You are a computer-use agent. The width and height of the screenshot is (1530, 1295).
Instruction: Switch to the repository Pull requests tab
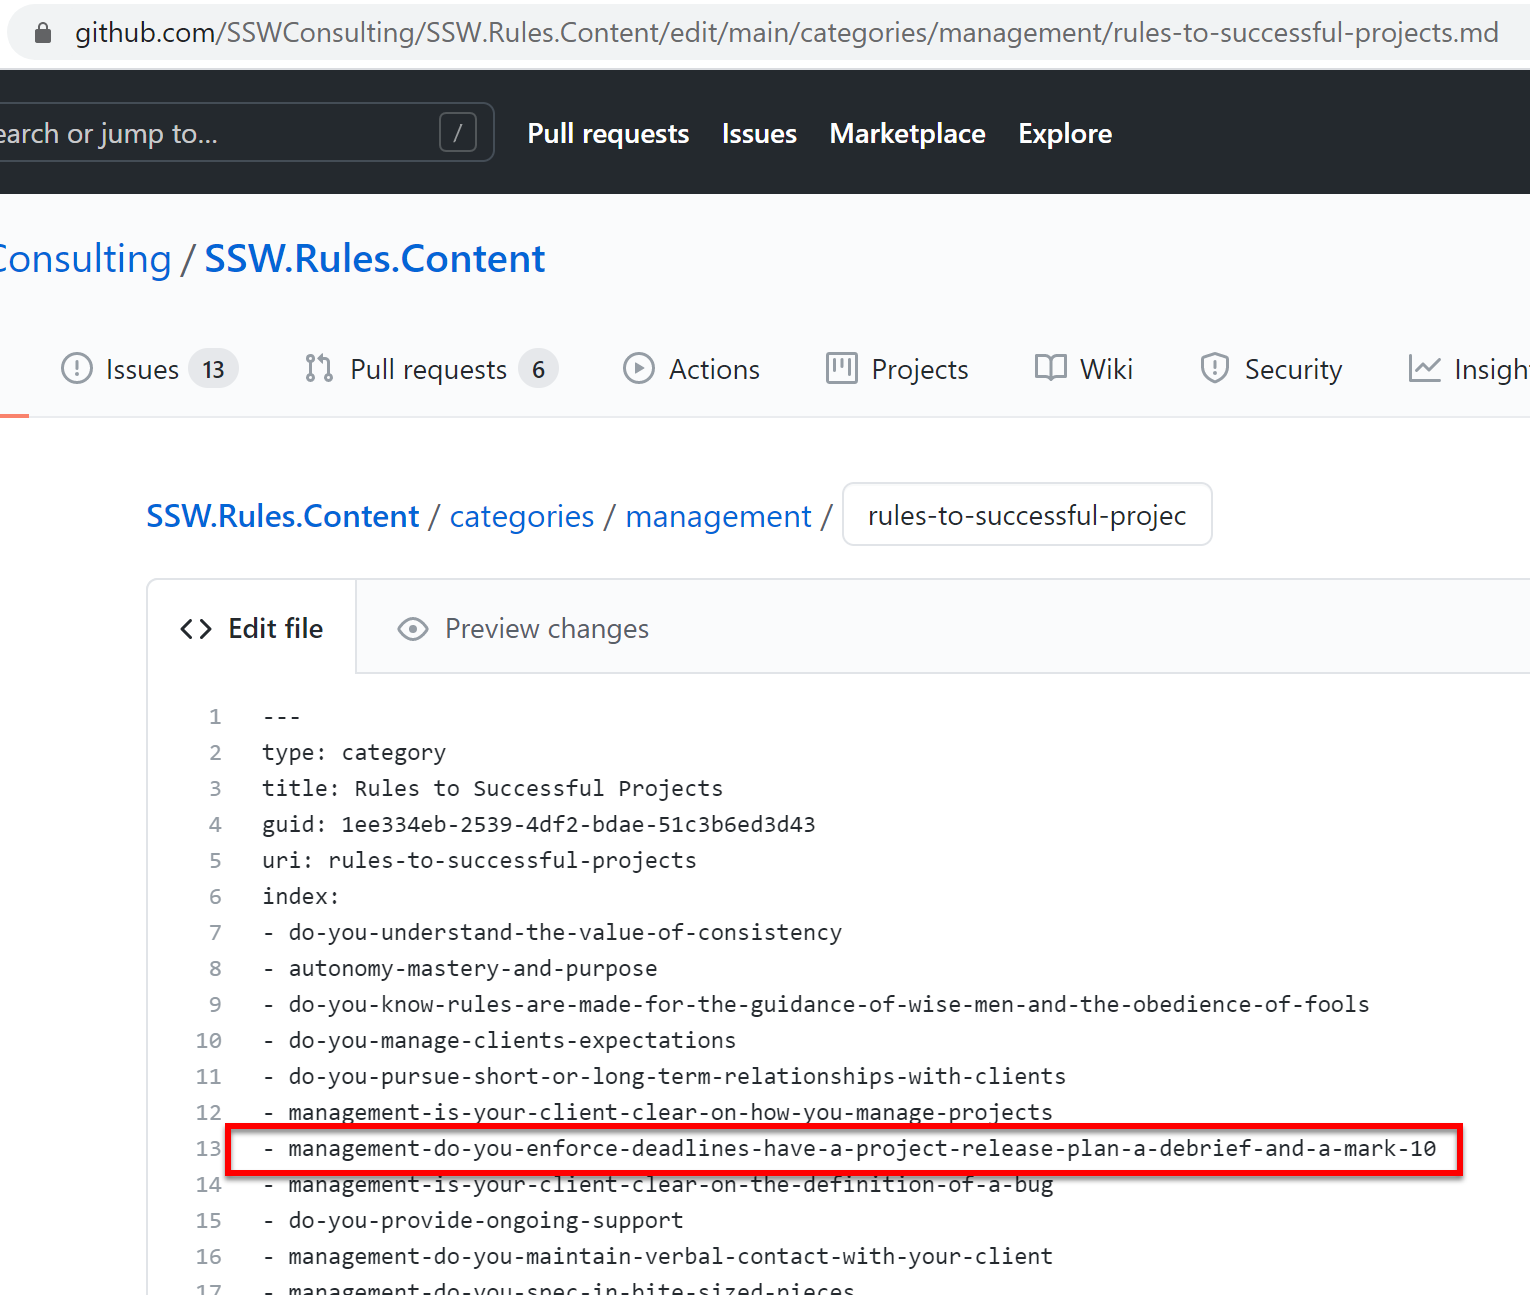click(x=431, y=369)
